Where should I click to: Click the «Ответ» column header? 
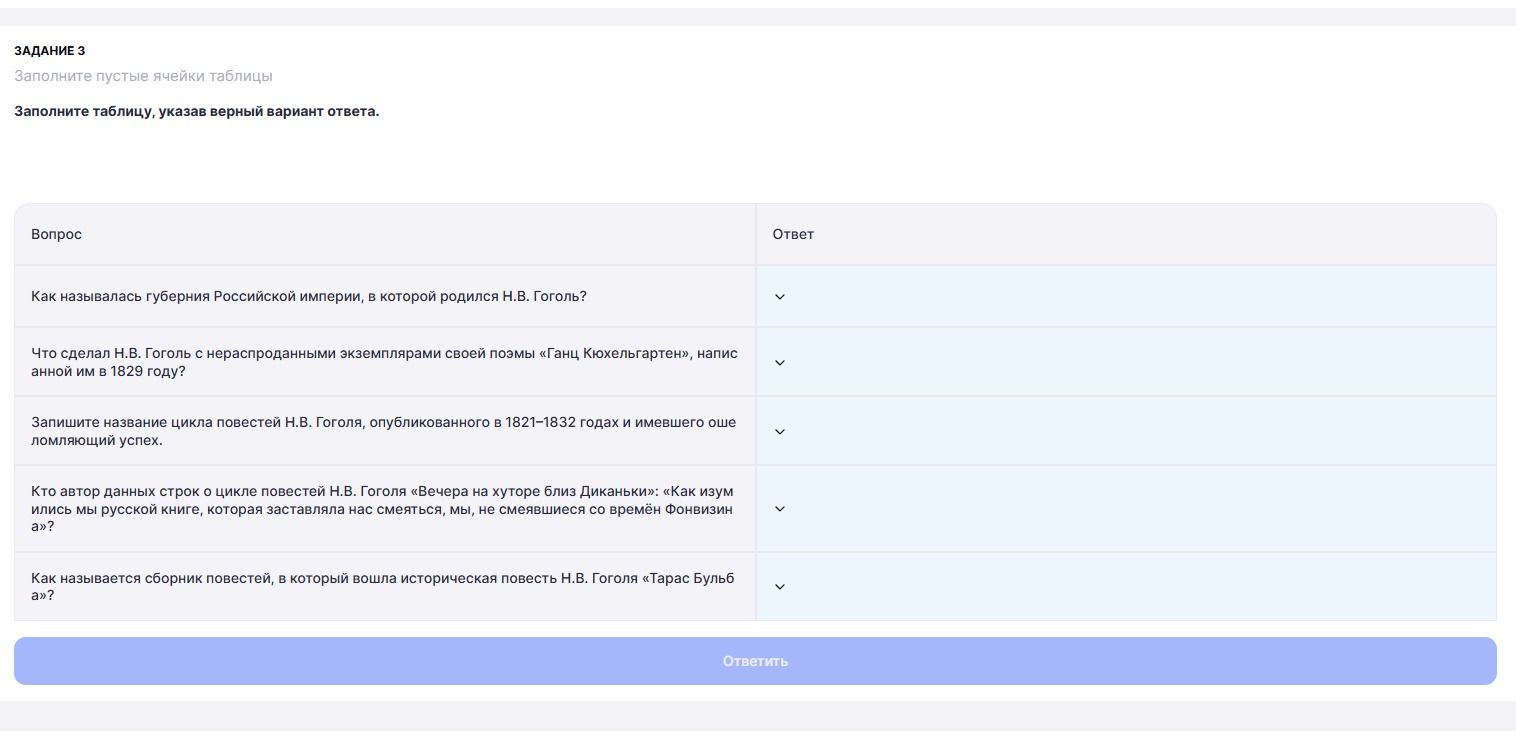coord(793,234)
